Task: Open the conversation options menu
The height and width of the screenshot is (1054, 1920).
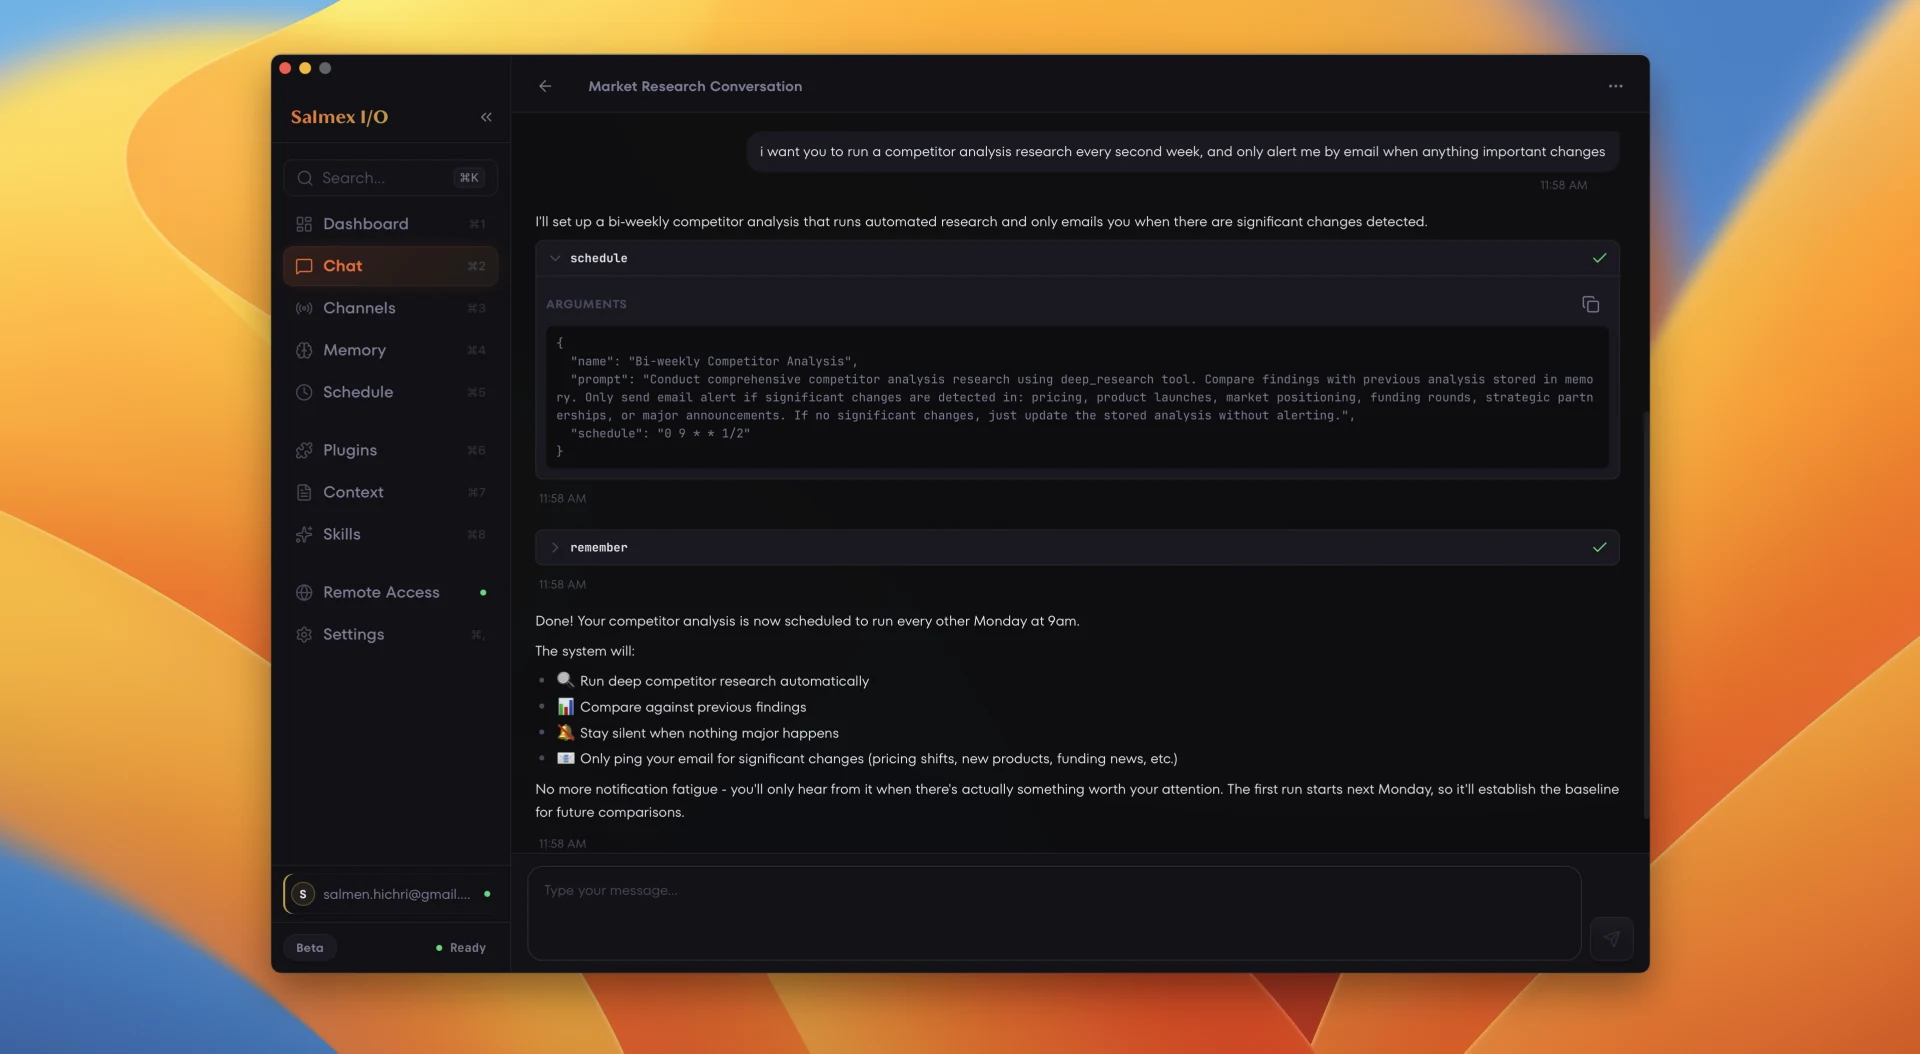Action: [1615, 86]
